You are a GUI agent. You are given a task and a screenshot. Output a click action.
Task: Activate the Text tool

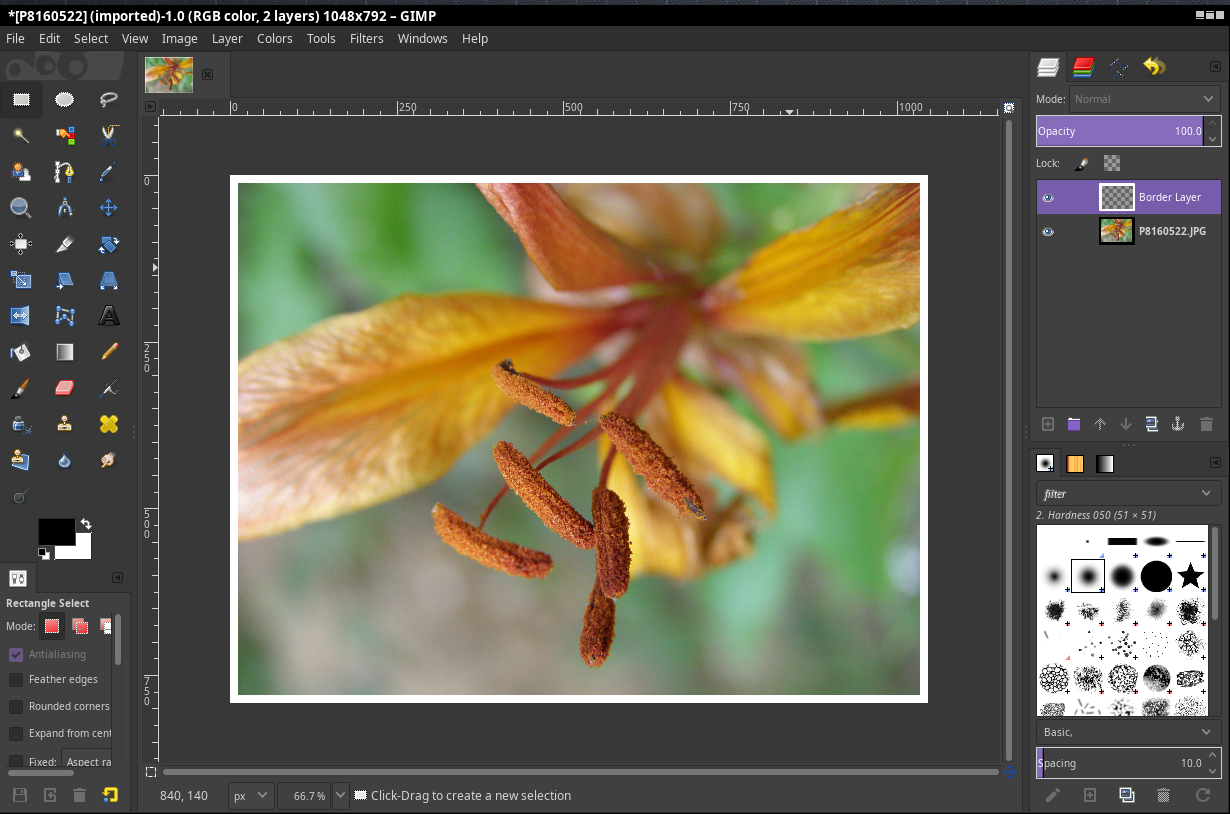pos(109,316)
